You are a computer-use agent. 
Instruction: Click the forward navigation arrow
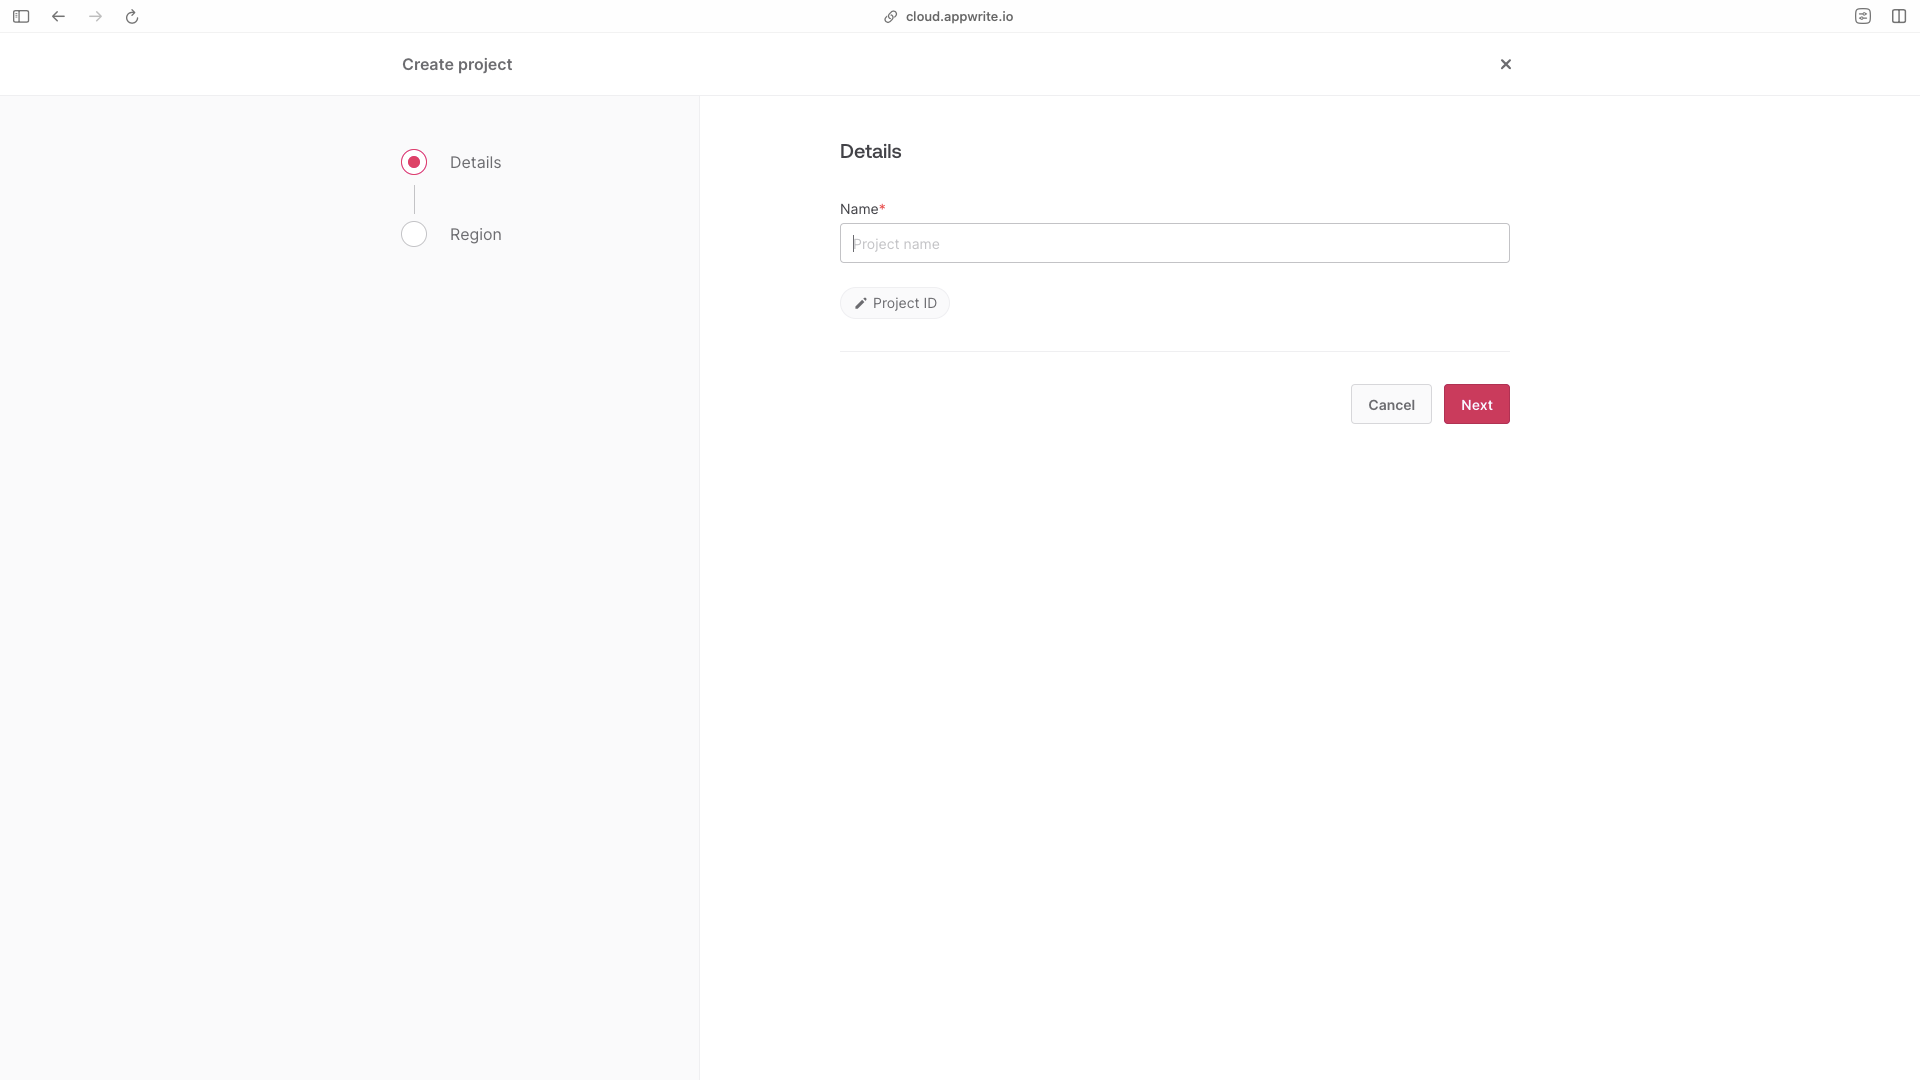tap(95, 16)
